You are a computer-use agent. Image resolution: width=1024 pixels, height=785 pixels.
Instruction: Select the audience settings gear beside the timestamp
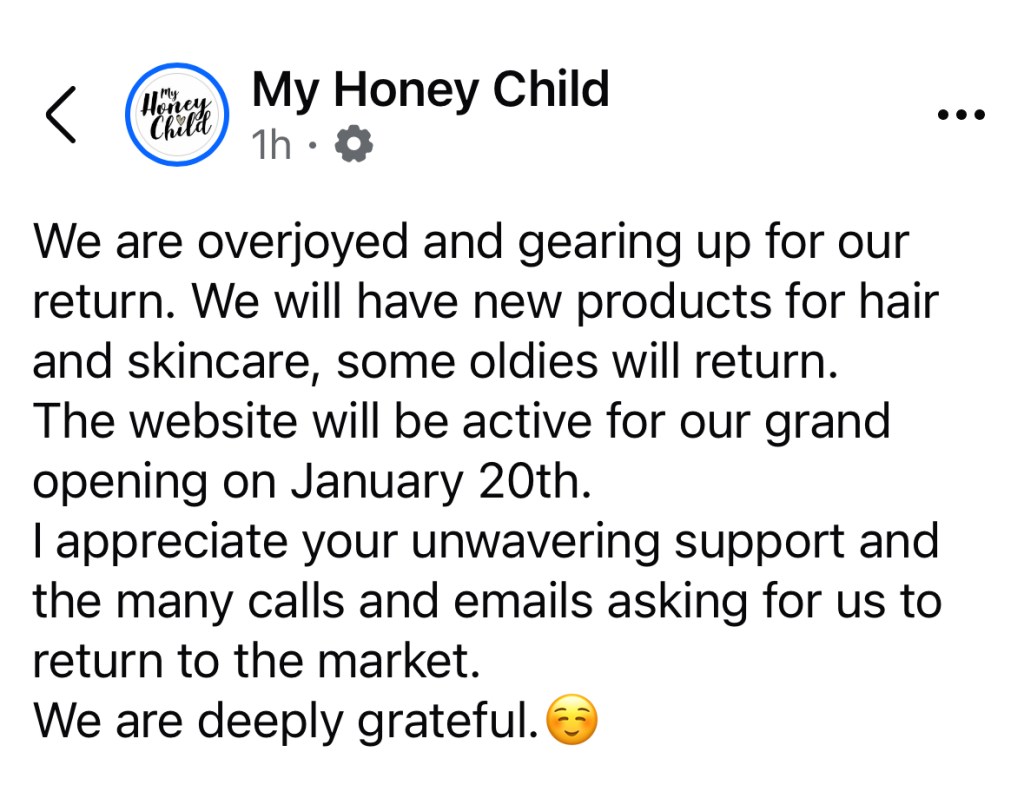pyautogui.click(x=350, y=144)
